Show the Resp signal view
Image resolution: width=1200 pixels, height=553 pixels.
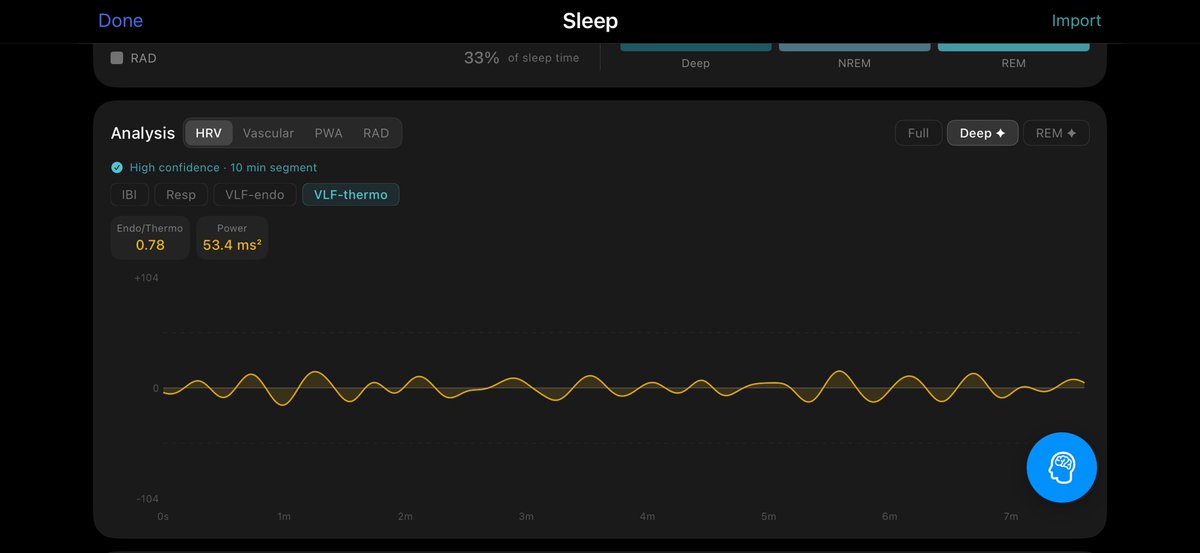point(181,195)
